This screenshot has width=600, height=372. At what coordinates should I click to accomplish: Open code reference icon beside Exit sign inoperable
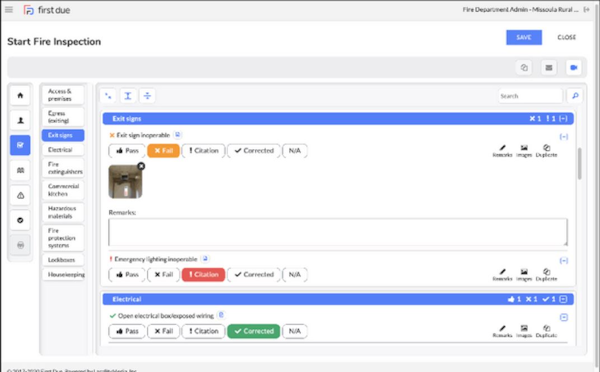pos(177,135)
